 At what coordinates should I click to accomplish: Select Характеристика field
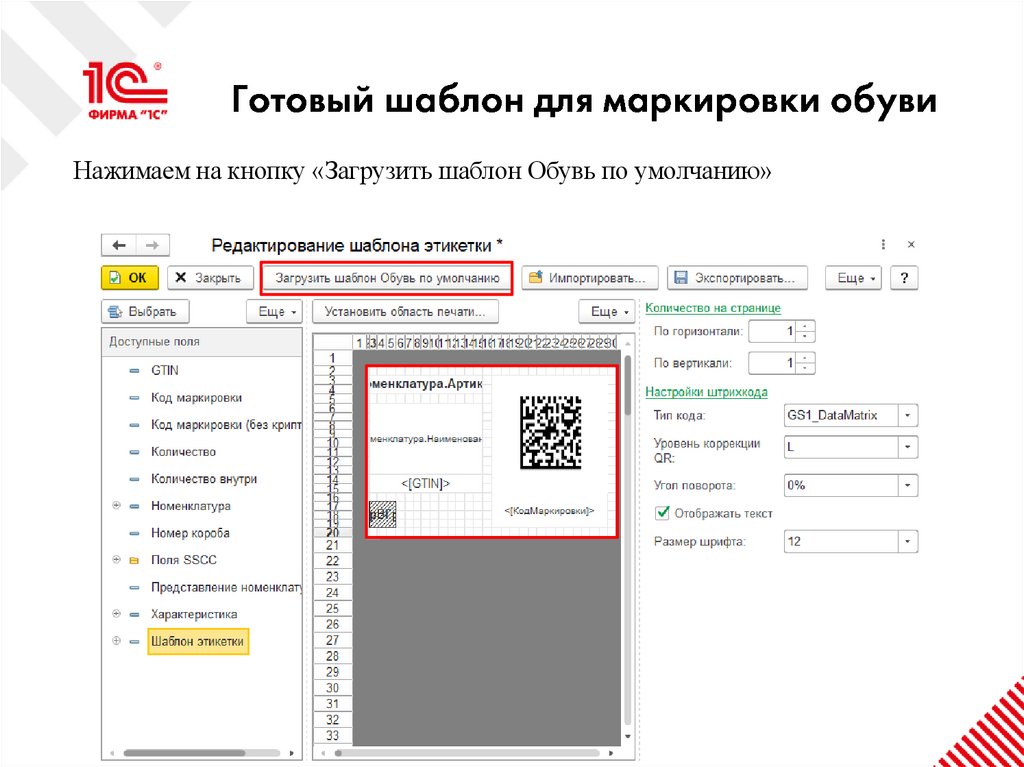194,614
